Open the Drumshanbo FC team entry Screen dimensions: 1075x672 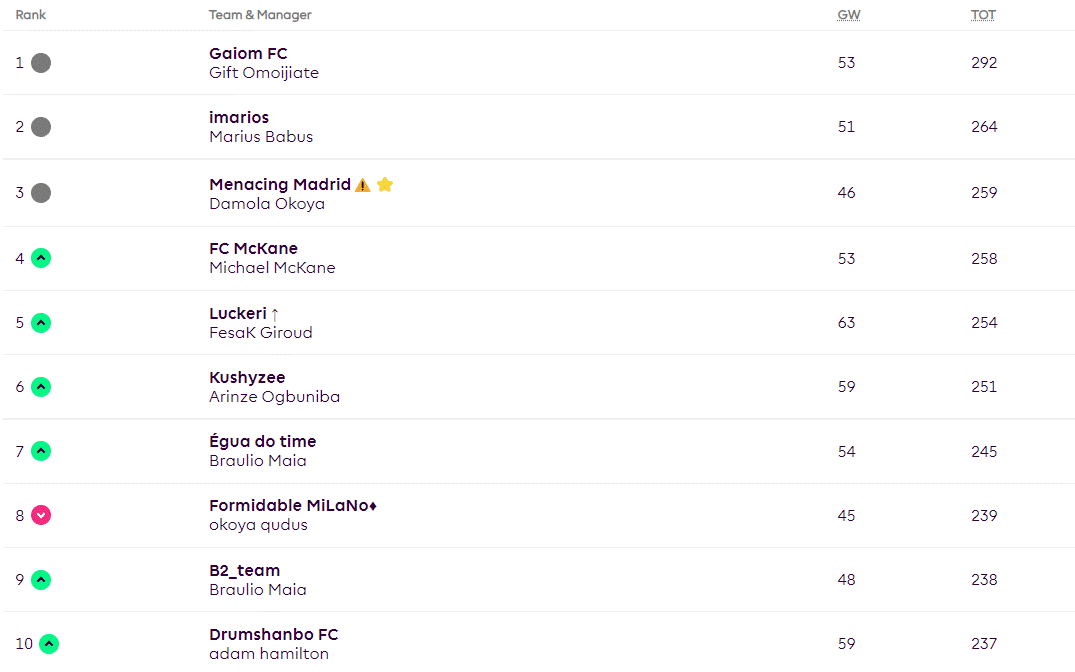point(274,634)
